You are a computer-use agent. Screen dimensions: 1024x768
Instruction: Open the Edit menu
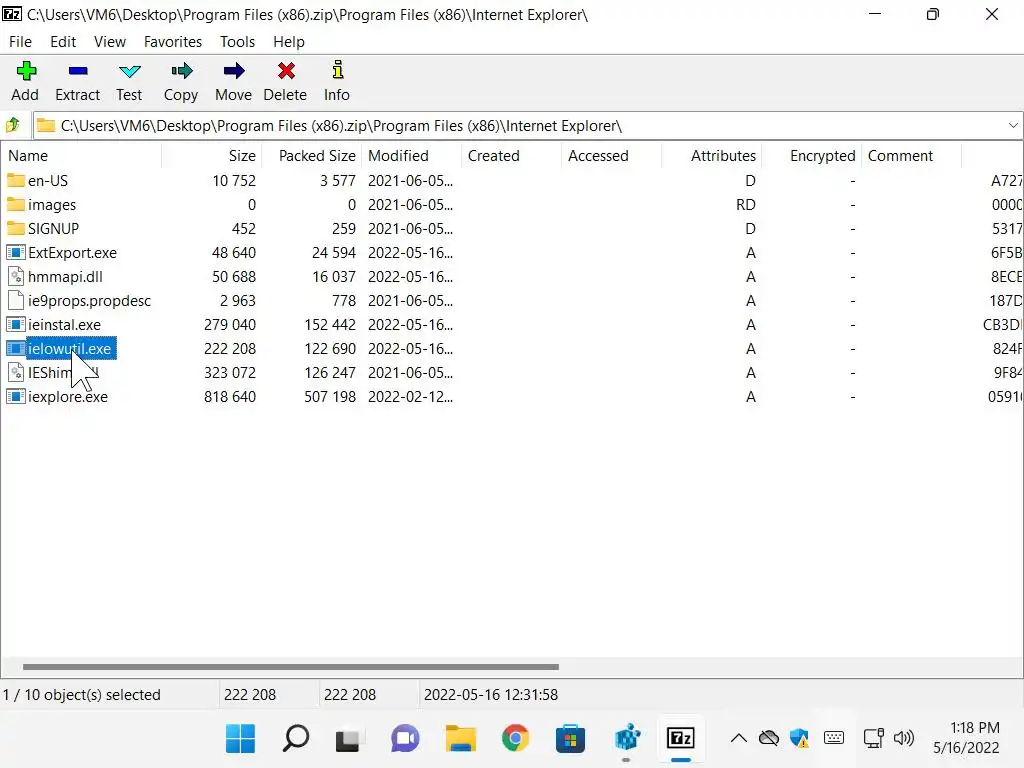pos(63,42)
